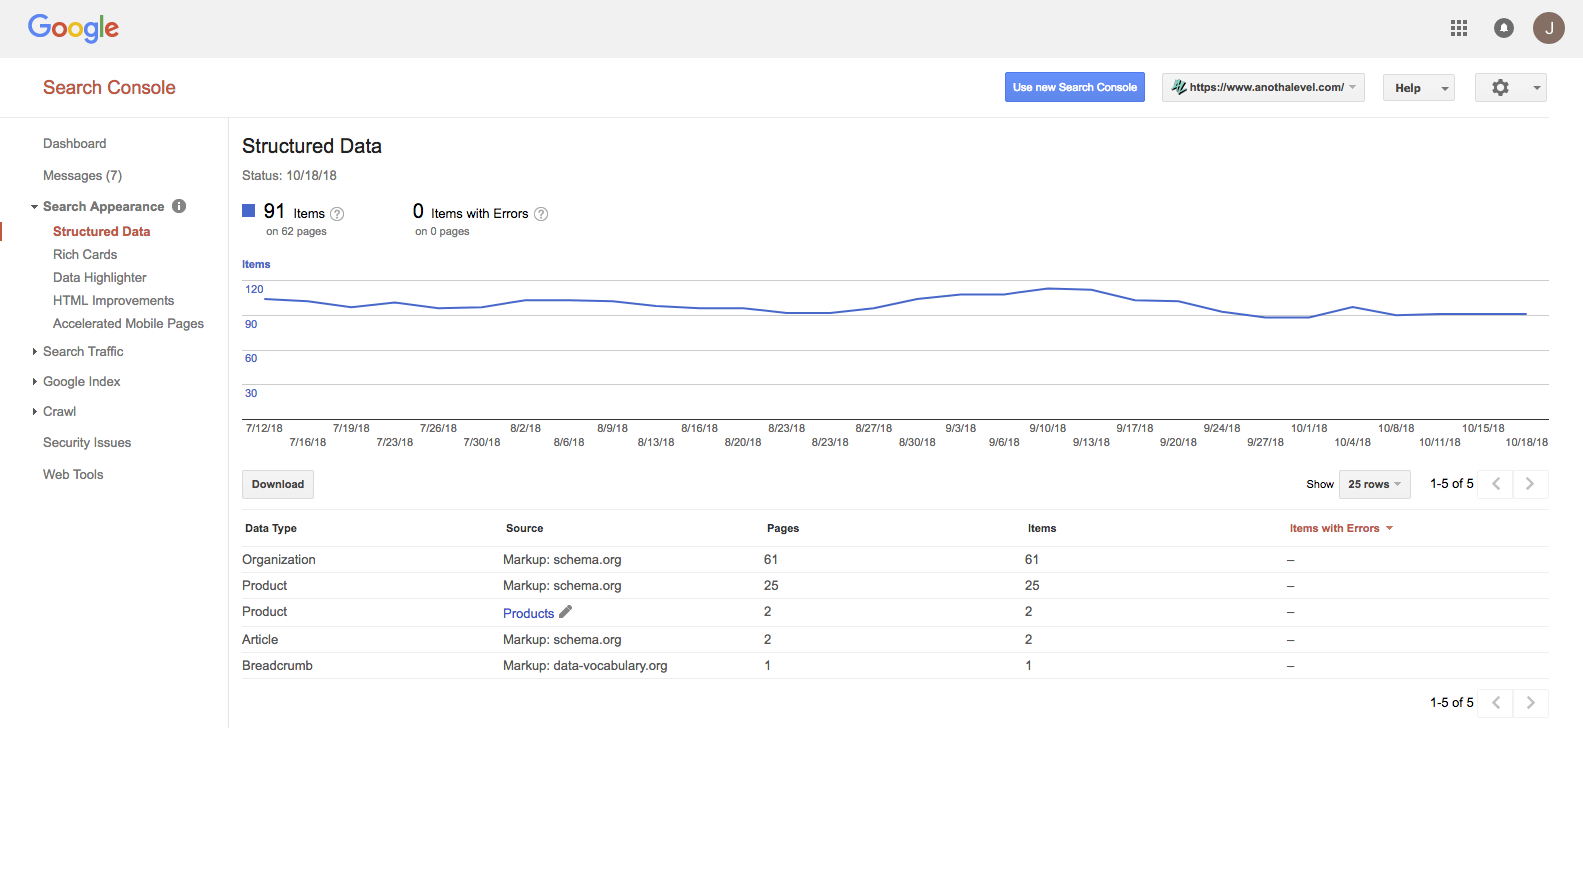
Task: Click the help icon next to Items
Action: point(337,214)
